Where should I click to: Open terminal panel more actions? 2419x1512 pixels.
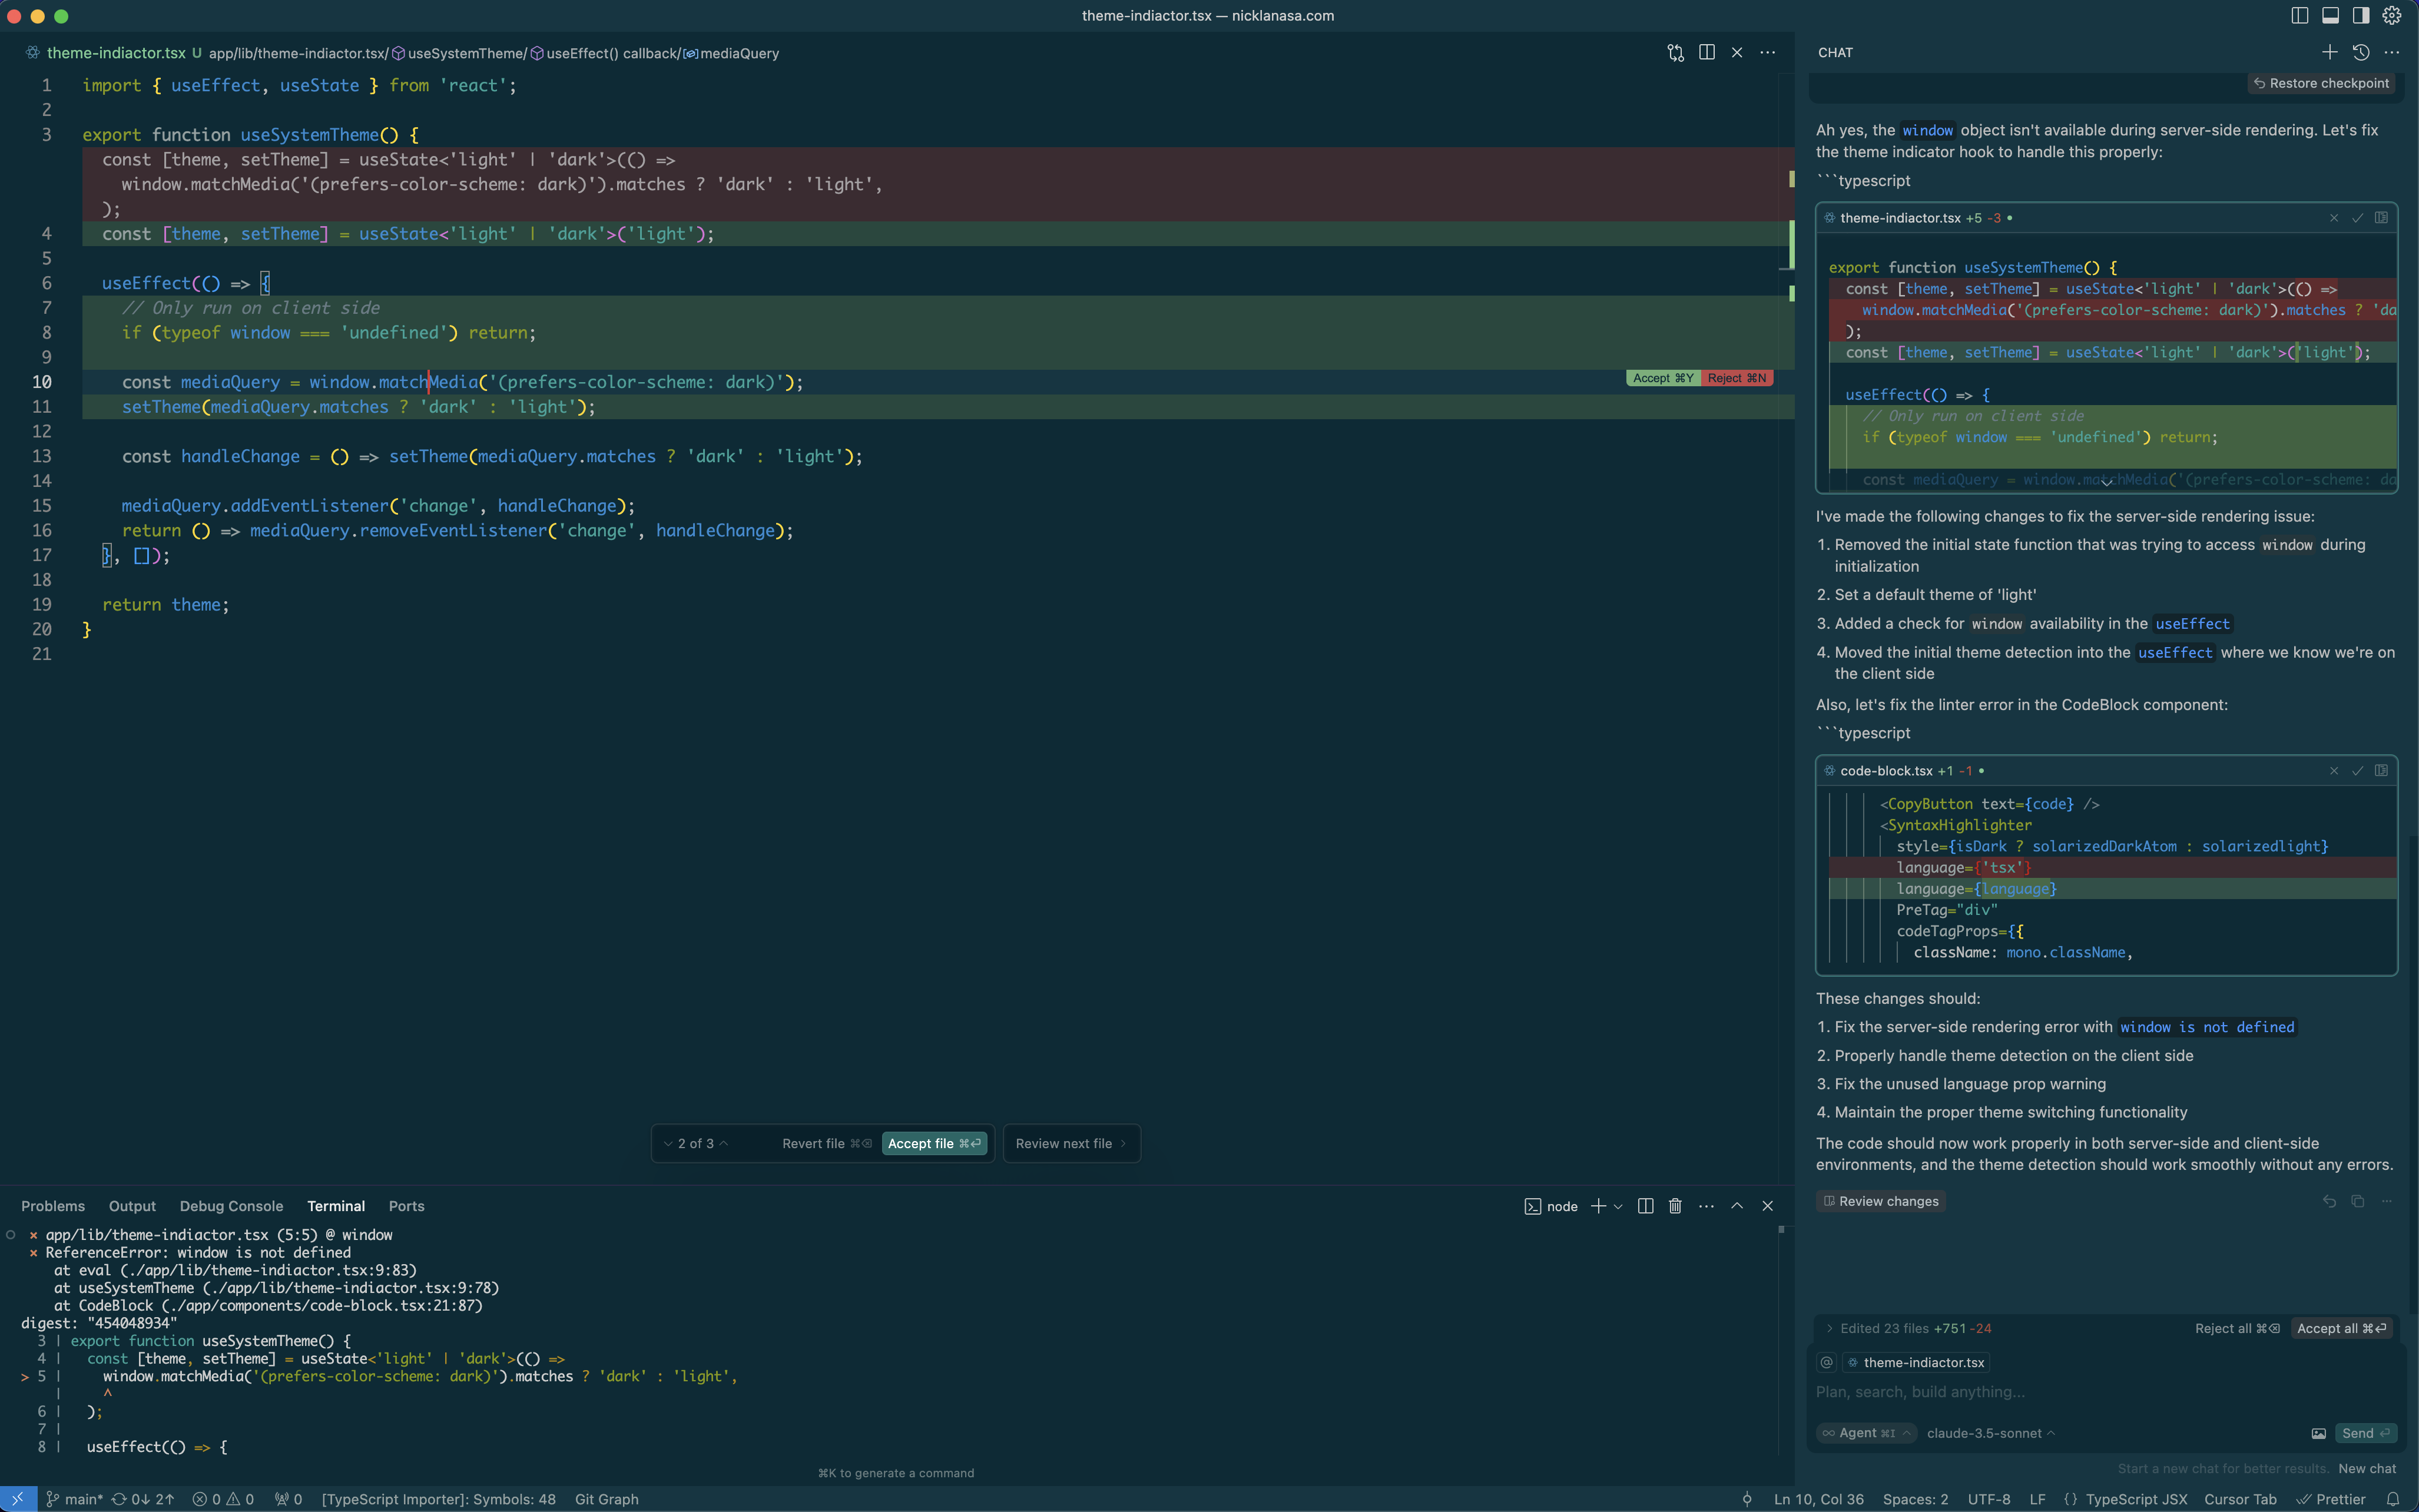[x=1706, y=1206]
